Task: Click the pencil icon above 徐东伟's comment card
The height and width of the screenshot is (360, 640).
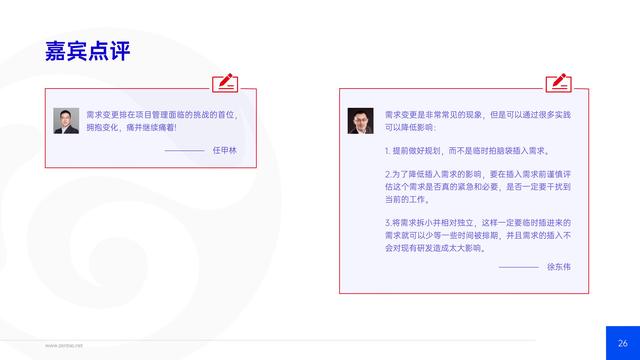Action: [x=559, y=83]
